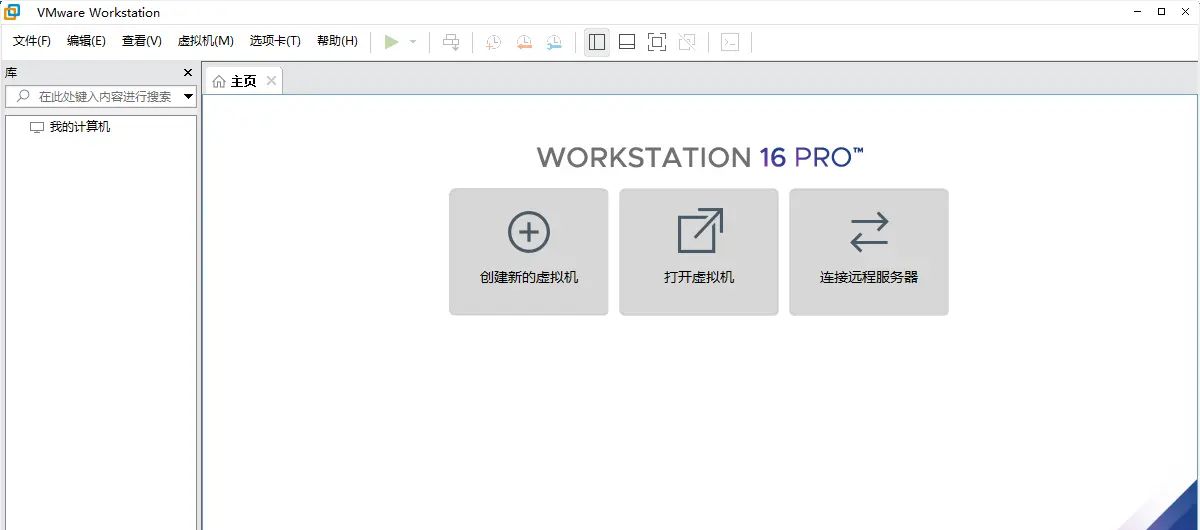This screenshot has height=530, width=1200.
Task: Click the monitor icon beside 我的计算机
Action: pos(37,127)
